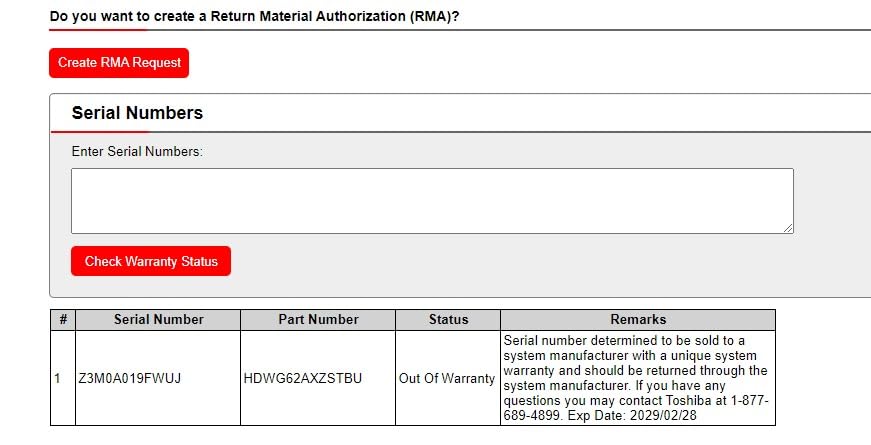
Task: Click the Serial Numbers panel heading
Action: tap(137, 113)
